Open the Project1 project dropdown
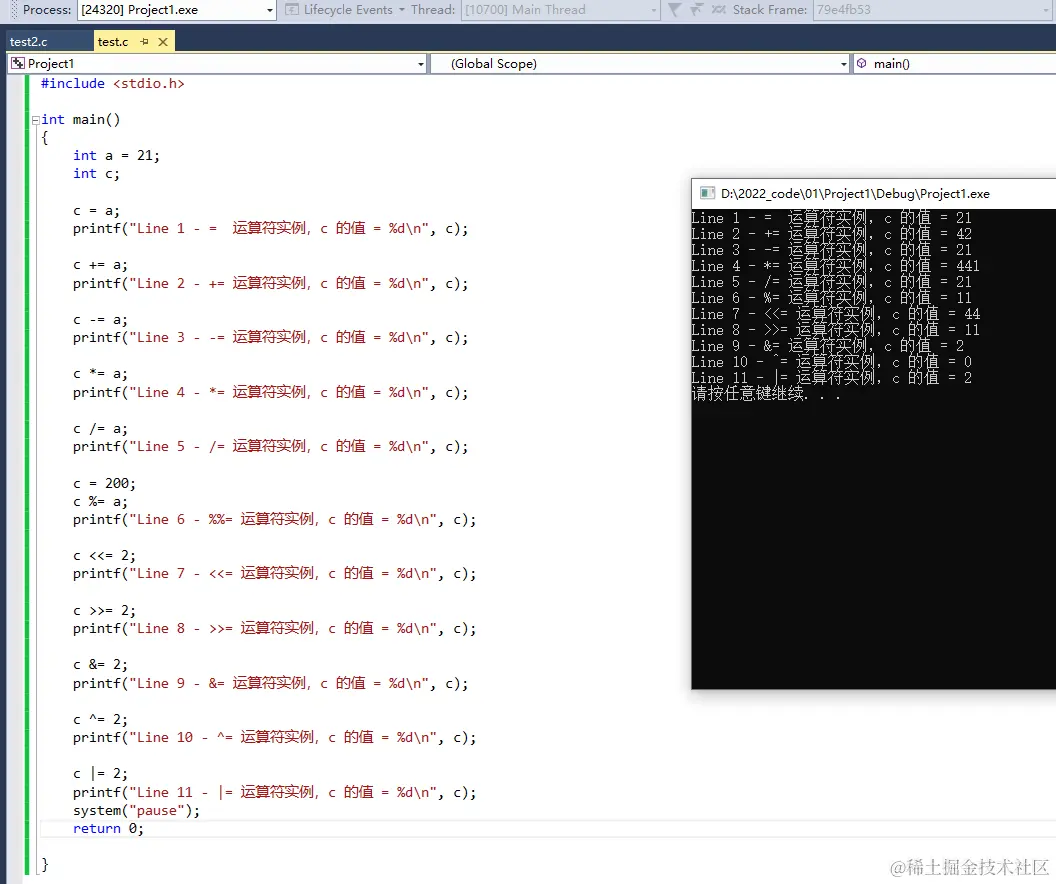Screen dimensions: 1056x884 click(x=421, y=64)
